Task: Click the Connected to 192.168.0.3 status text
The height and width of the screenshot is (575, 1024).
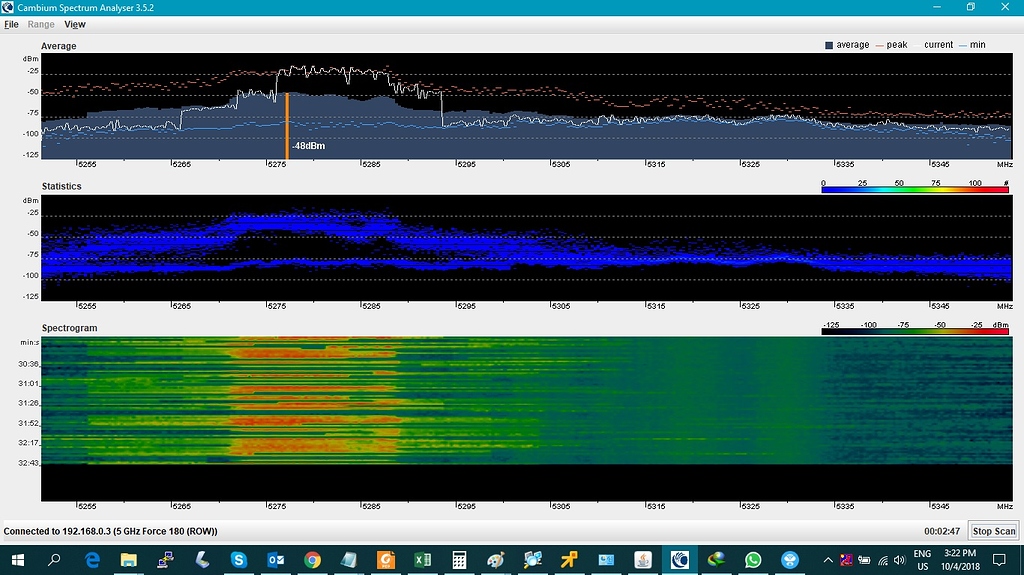Action: (110, 531)
